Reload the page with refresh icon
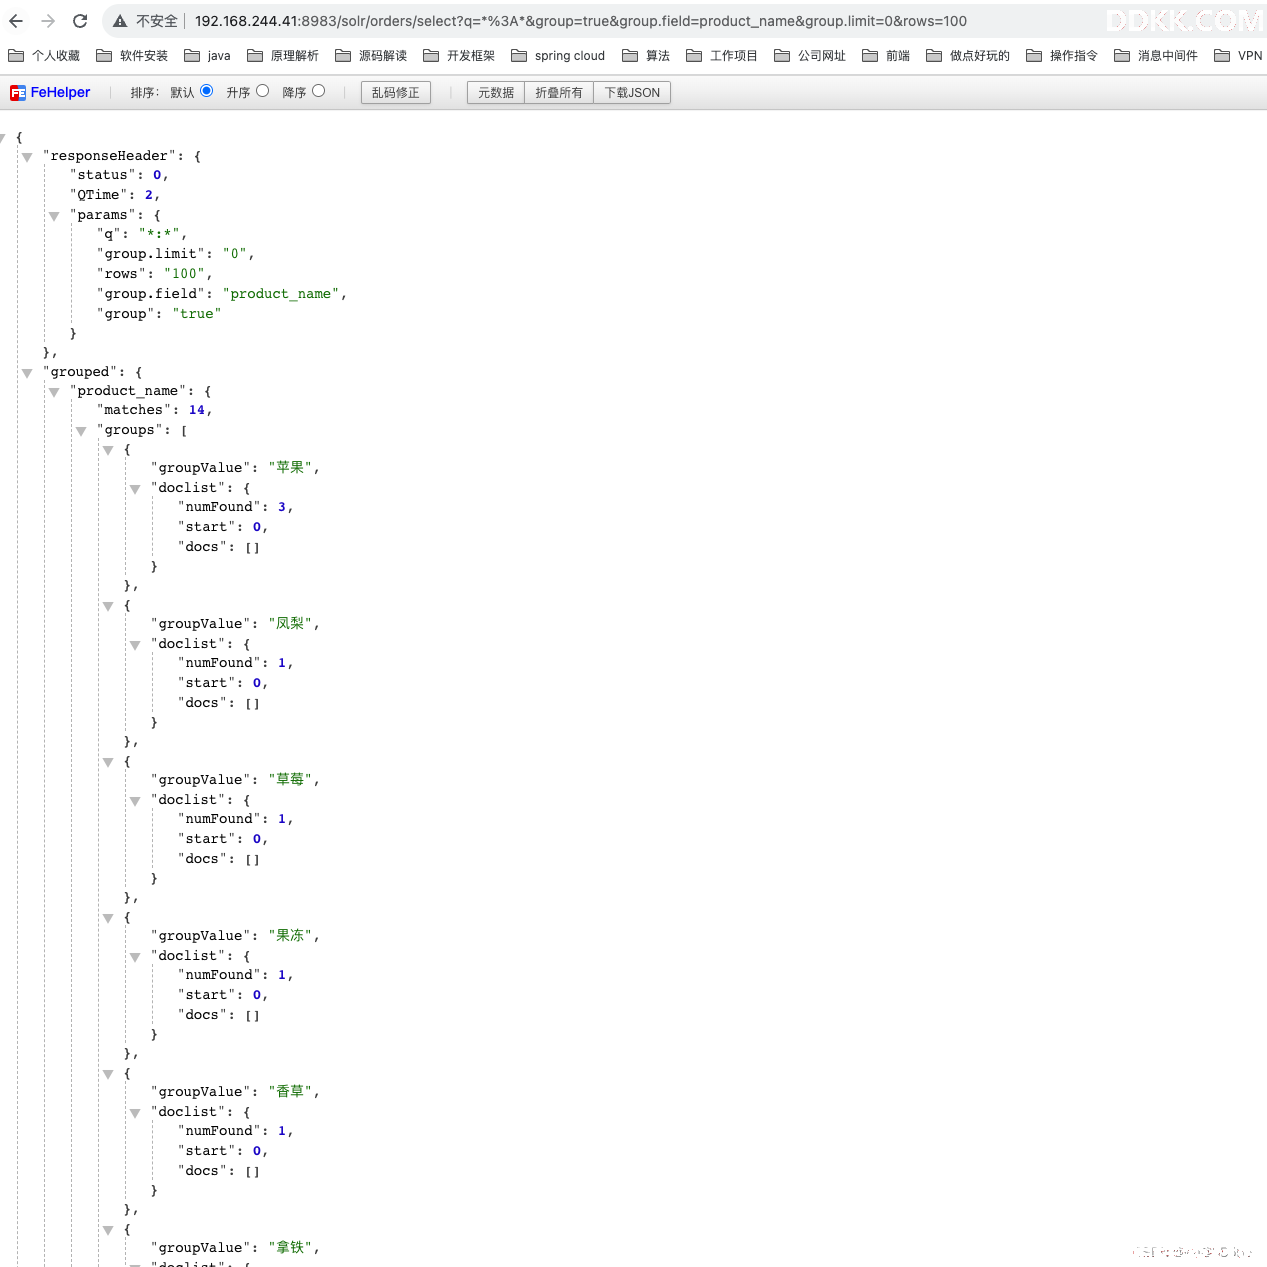The width and height of the screenshot is (1267, 1267). (x=80, y=21)
